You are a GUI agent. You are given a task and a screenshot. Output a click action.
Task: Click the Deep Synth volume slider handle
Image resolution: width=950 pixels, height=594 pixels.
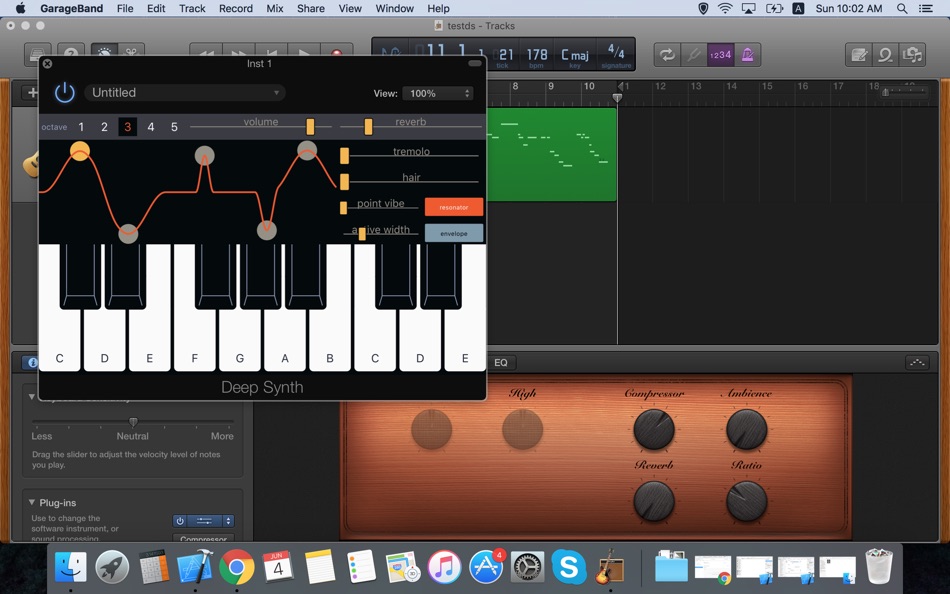coord(310,126)
